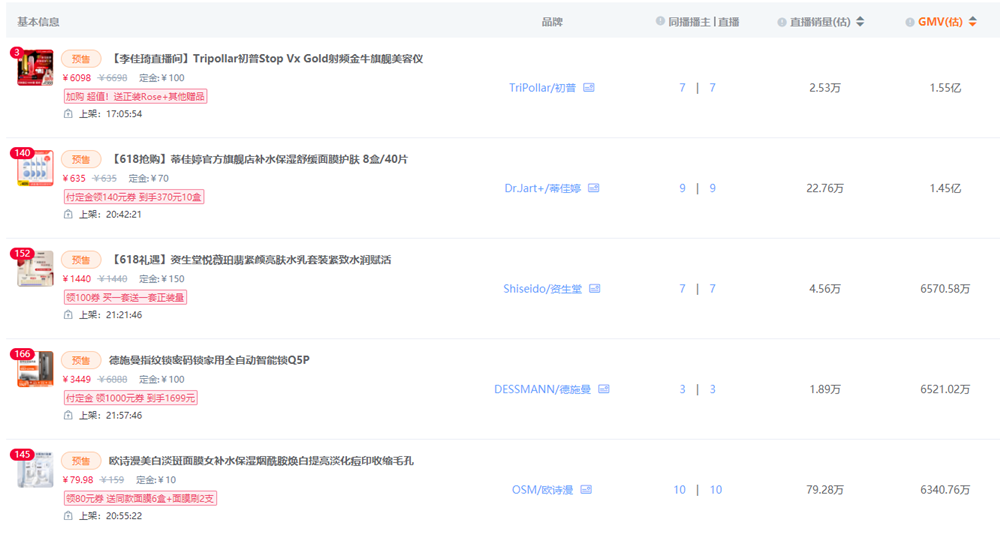Screen dimensions: 1000x537
Task: Click 直播 count 9 in Dr.Jart+ row
Action: [x=712, y=188]
